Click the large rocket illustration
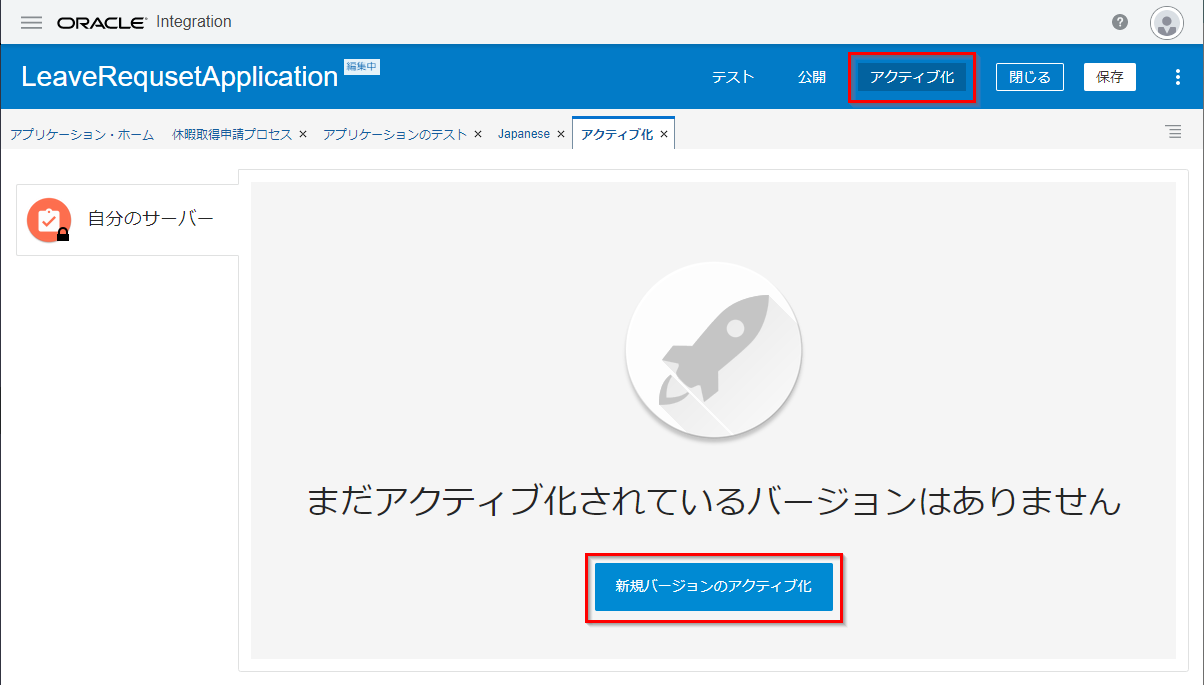 [713, 350]
